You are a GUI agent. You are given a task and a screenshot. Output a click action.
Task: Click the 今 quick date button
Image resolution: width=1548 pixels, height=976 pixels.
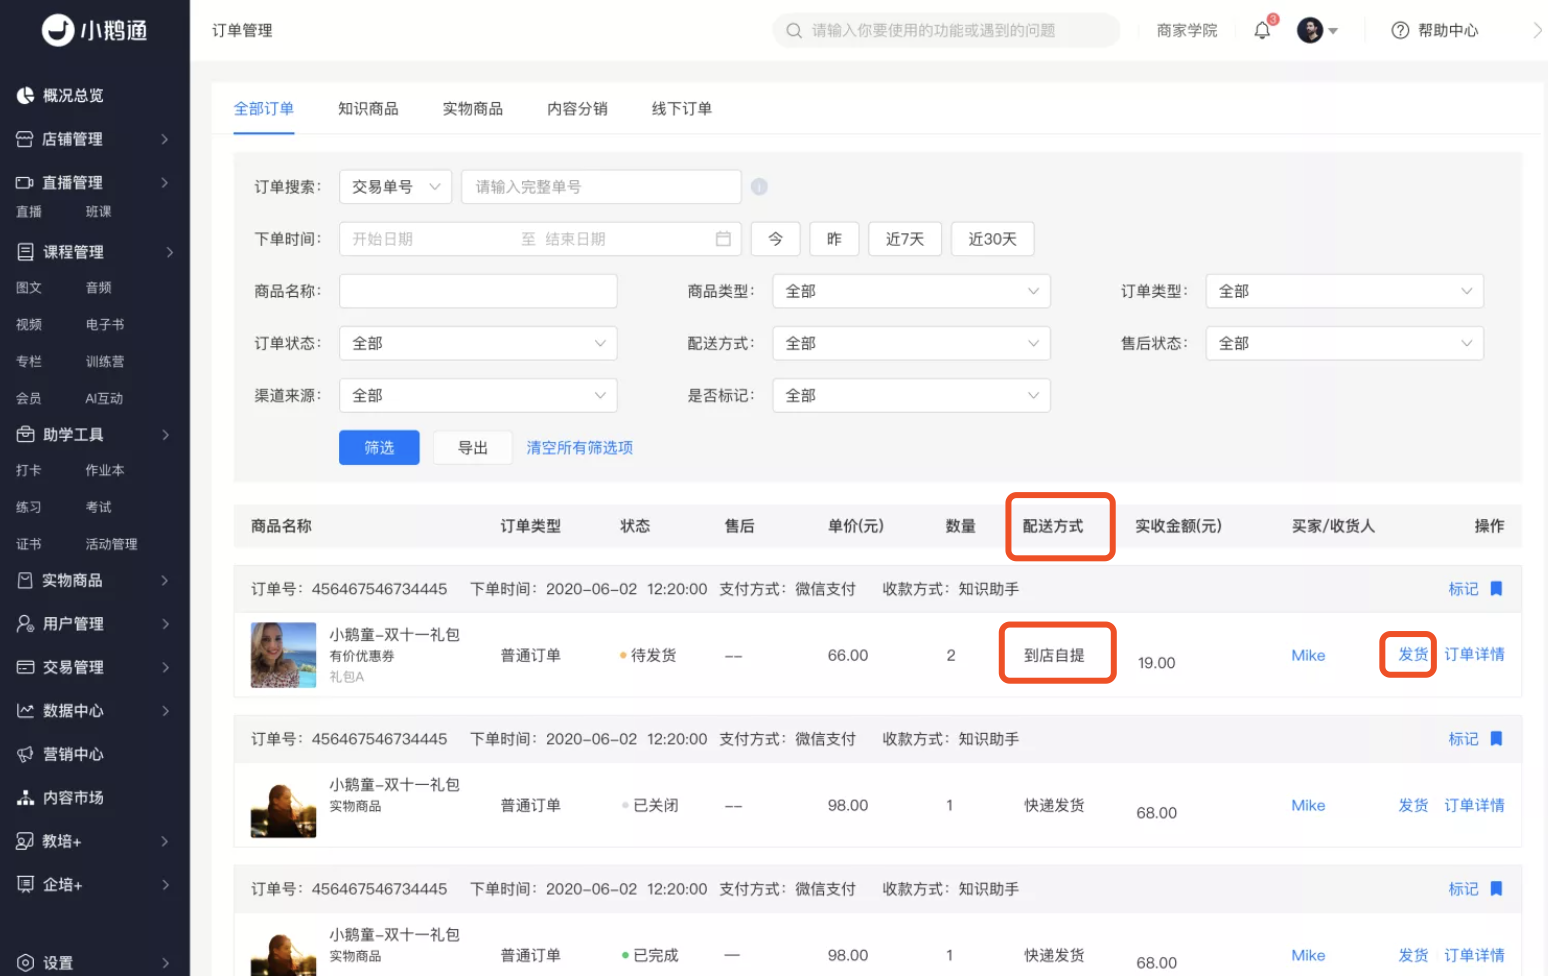775,239
